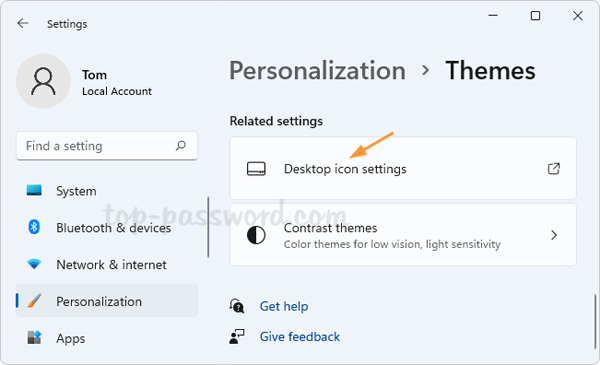Open Contrast themes option
This screenshot has width=600, height=365.
(403, 235)
